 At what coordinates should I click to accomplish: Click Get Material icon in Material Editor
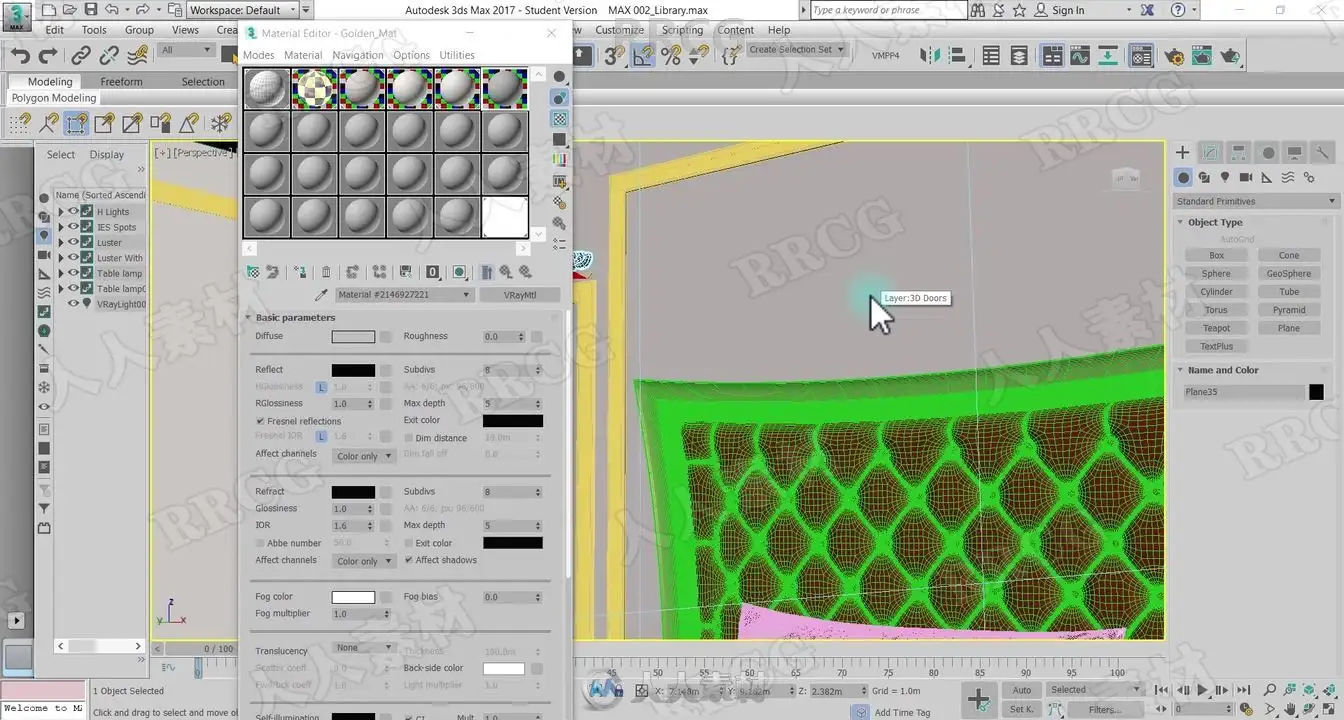pos(253,272)
